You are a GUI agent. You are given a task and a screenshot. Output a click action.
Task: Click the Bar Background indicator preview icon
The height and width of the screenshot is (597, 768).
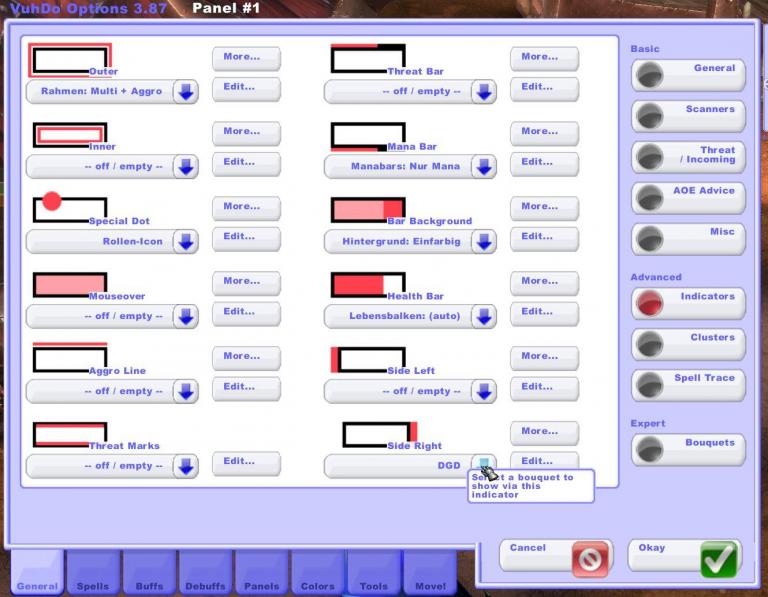(x=368, y=210)
